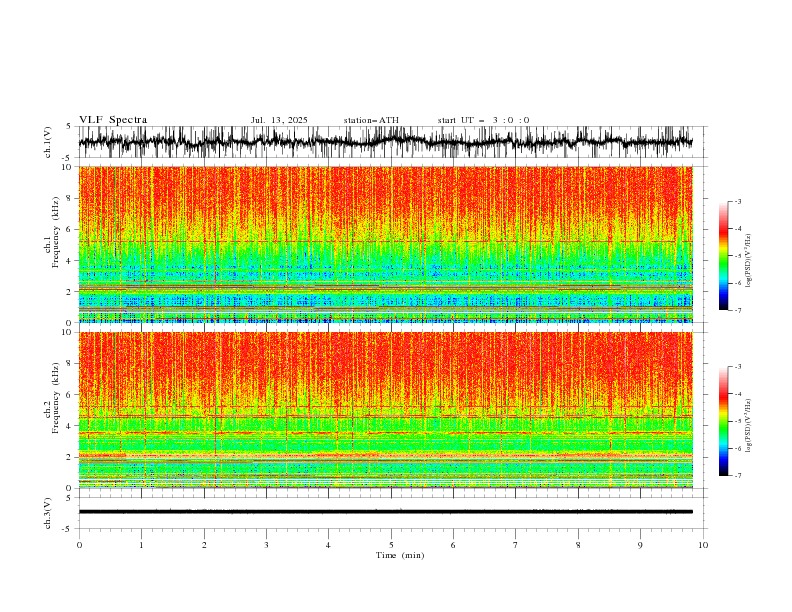Viewport: 792px width, 612px height.
Task: Click inside the ch.1 spectrogram panel
Action: click(385, 244)
